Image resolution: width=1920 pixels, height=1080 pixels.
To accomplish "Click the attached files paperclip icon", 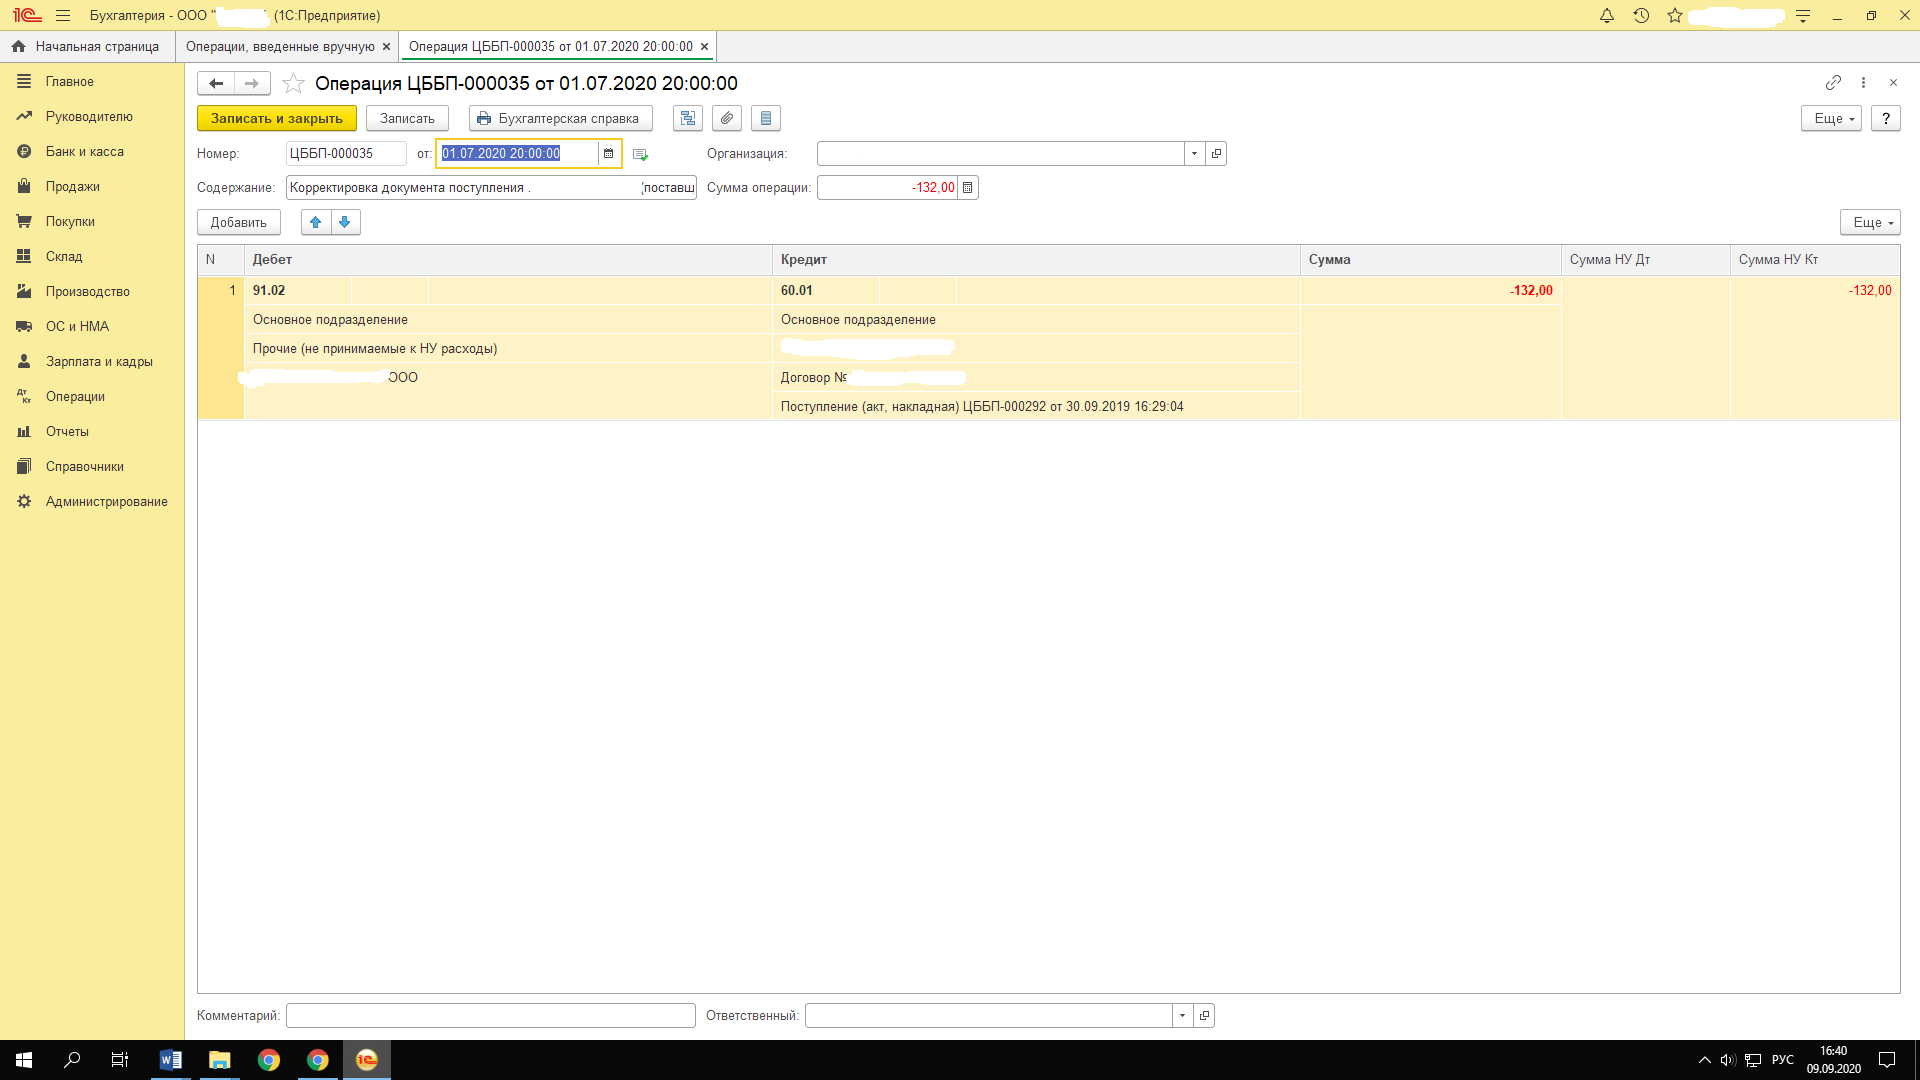I will coord(727,118).
